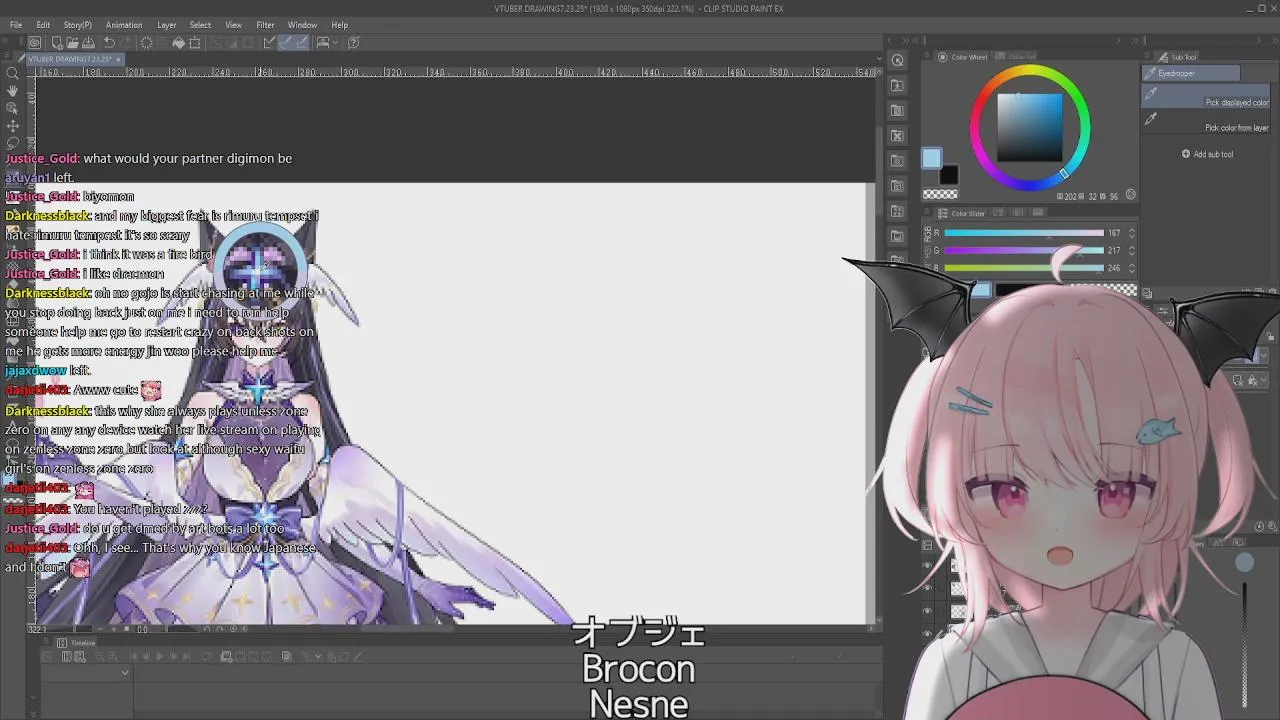This screenshot has height=720, width=1280.
Task: Click the eyedropper icon for Pick displayed color
Action: point(1150,93)
